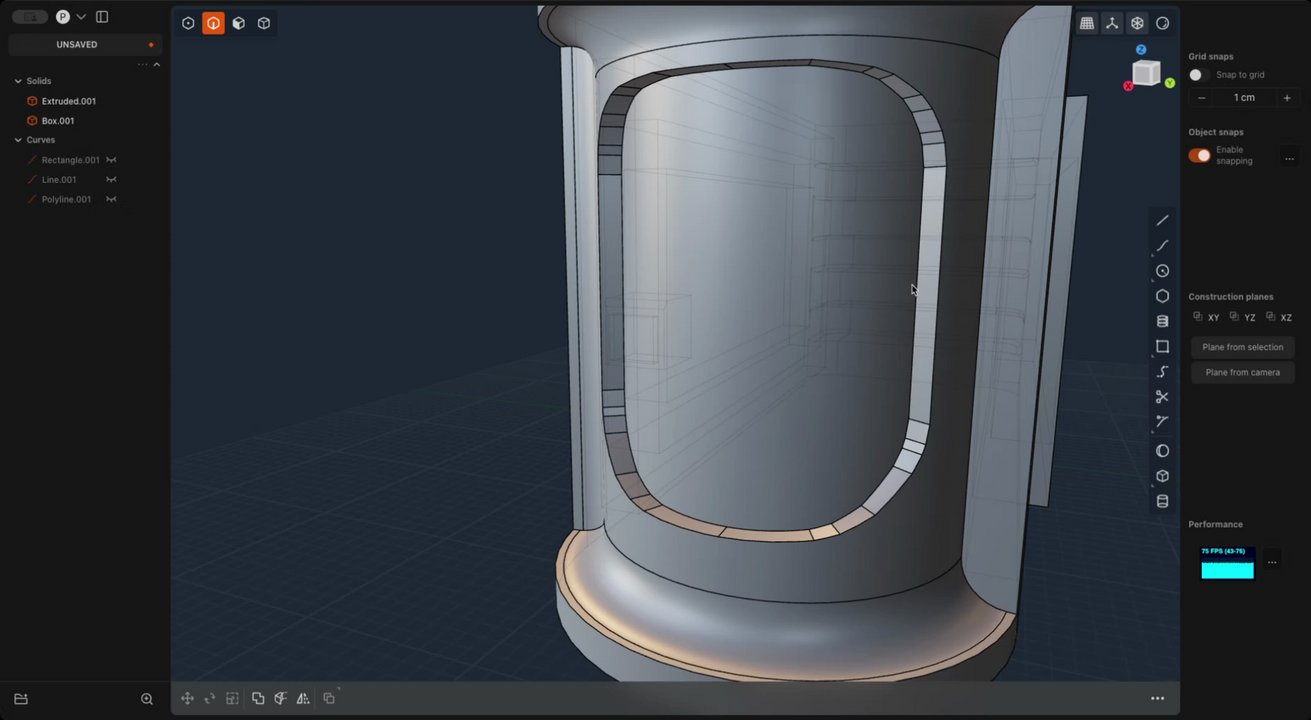Select the Circle tool

pos(1162,271)
